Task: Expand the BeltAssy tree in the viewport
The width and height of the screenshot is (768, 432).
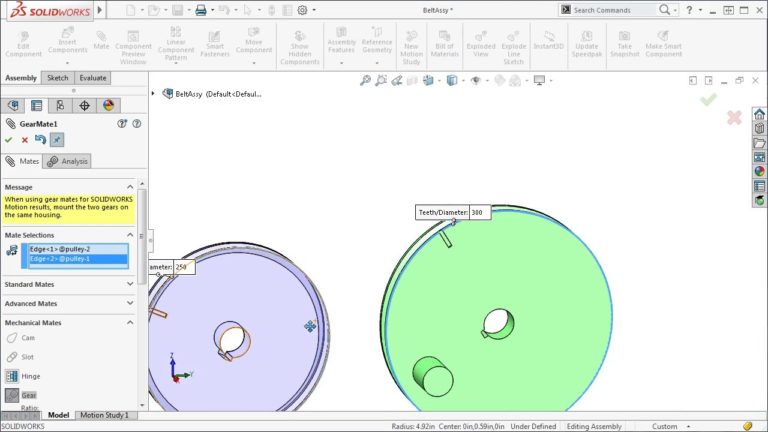Action: [x=154, y=94]
